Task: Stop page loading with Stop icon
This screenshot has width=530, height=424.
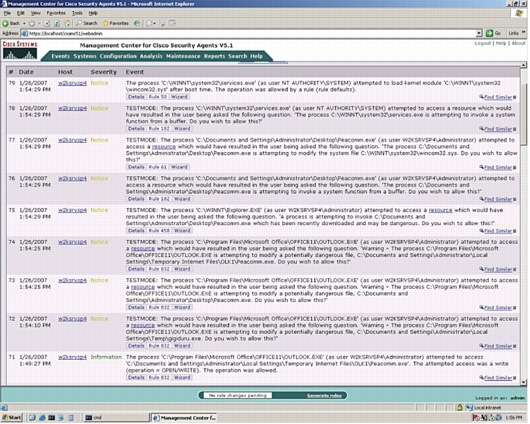Action: (x=47, y=23)
